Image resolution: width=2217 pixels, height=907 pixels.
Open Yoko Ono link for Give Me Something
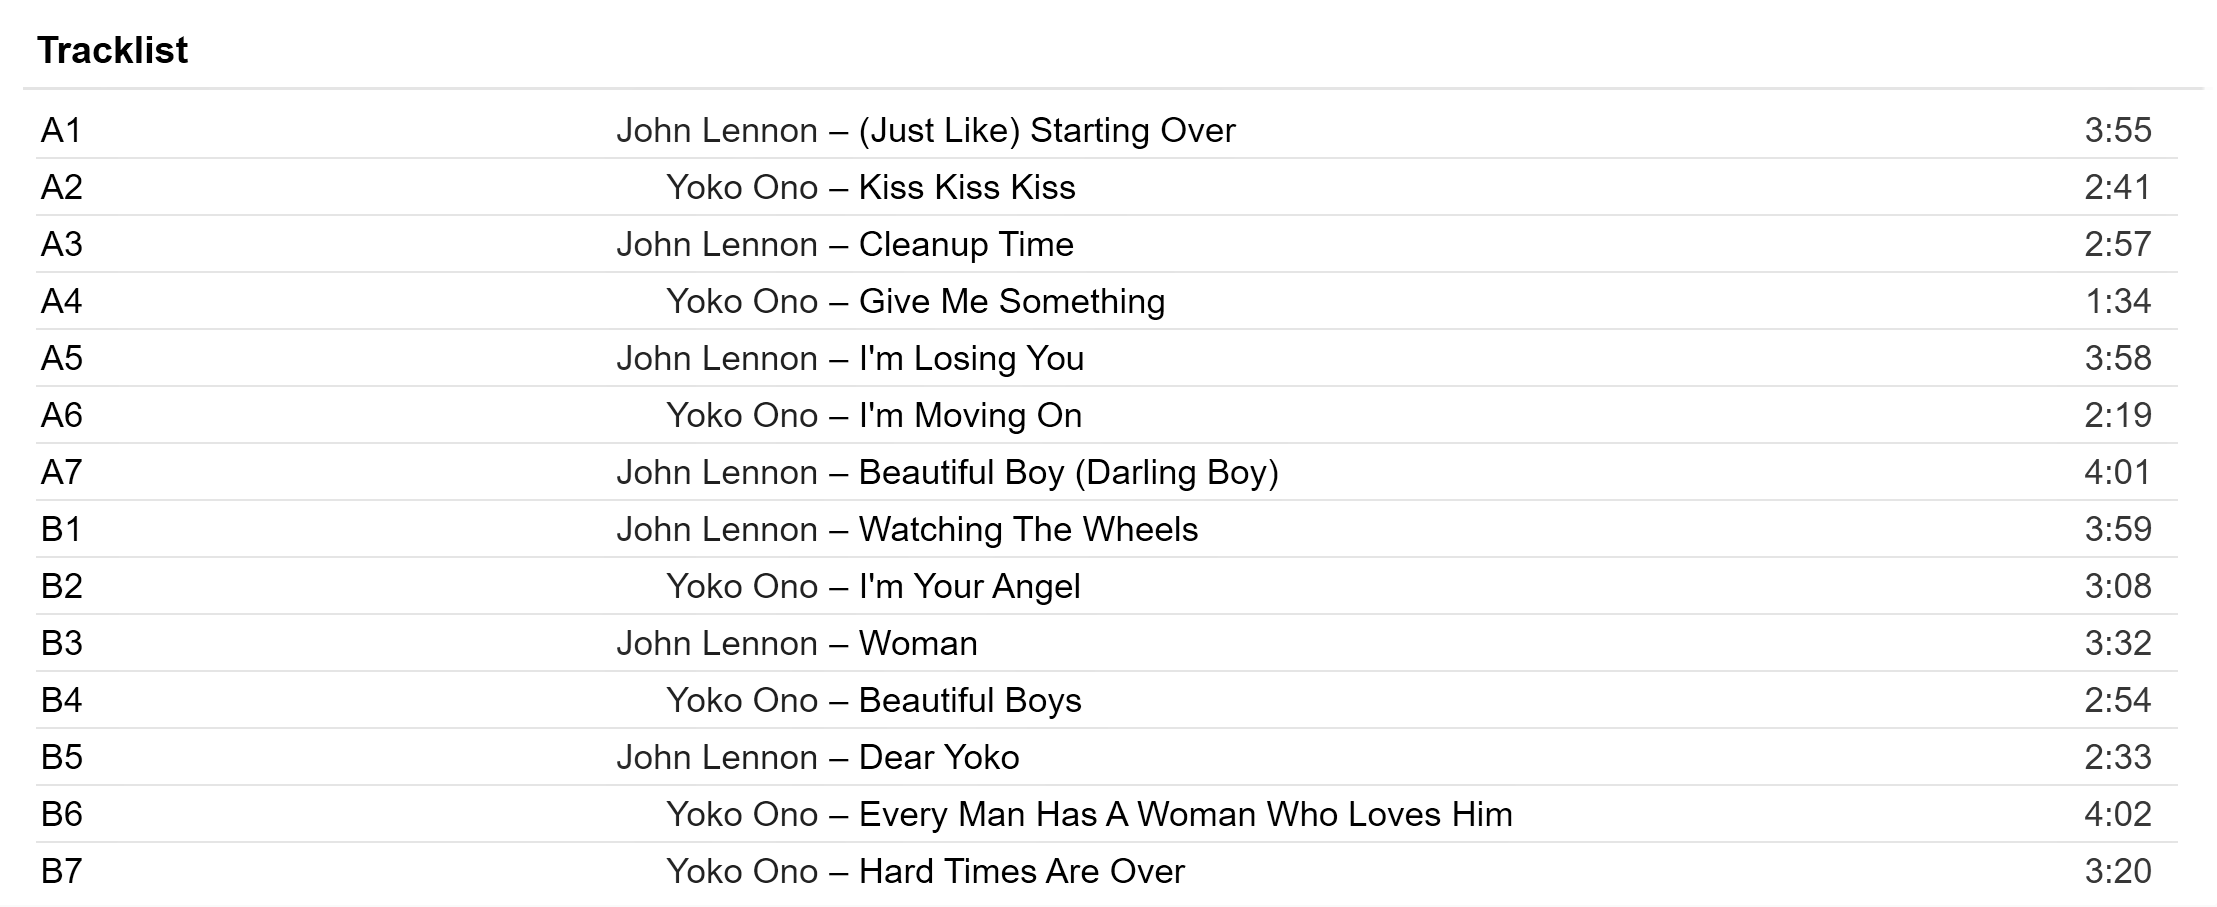click(741, 302)
